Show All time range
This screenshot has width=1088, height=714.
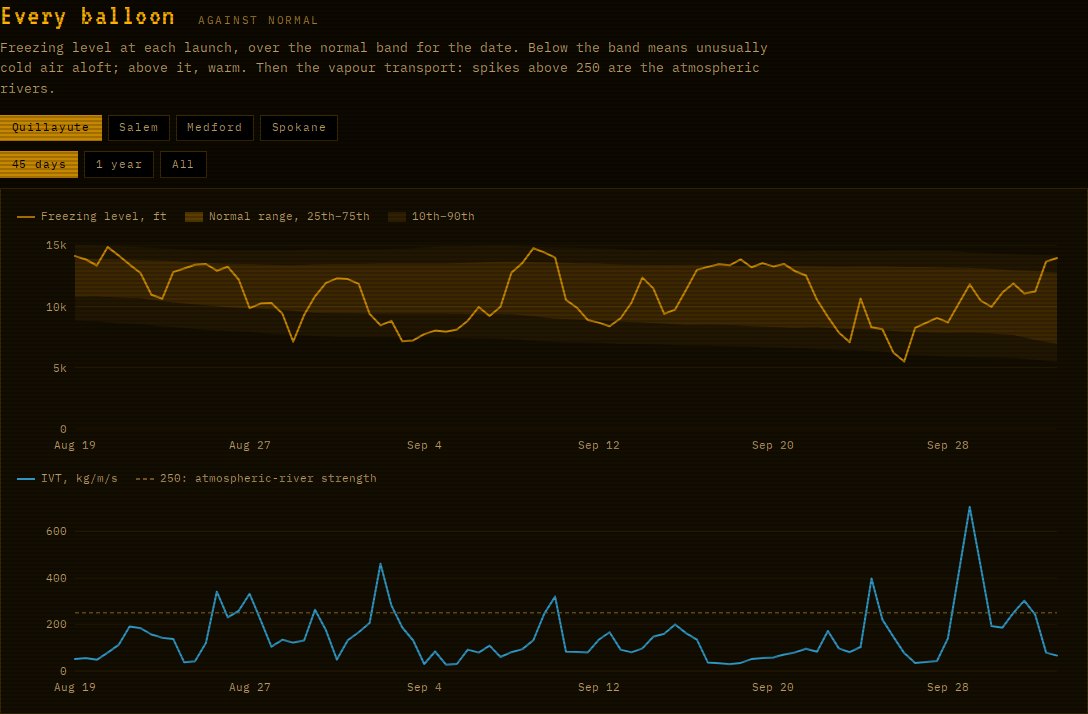pyautogui.click(x=183, y=164)
